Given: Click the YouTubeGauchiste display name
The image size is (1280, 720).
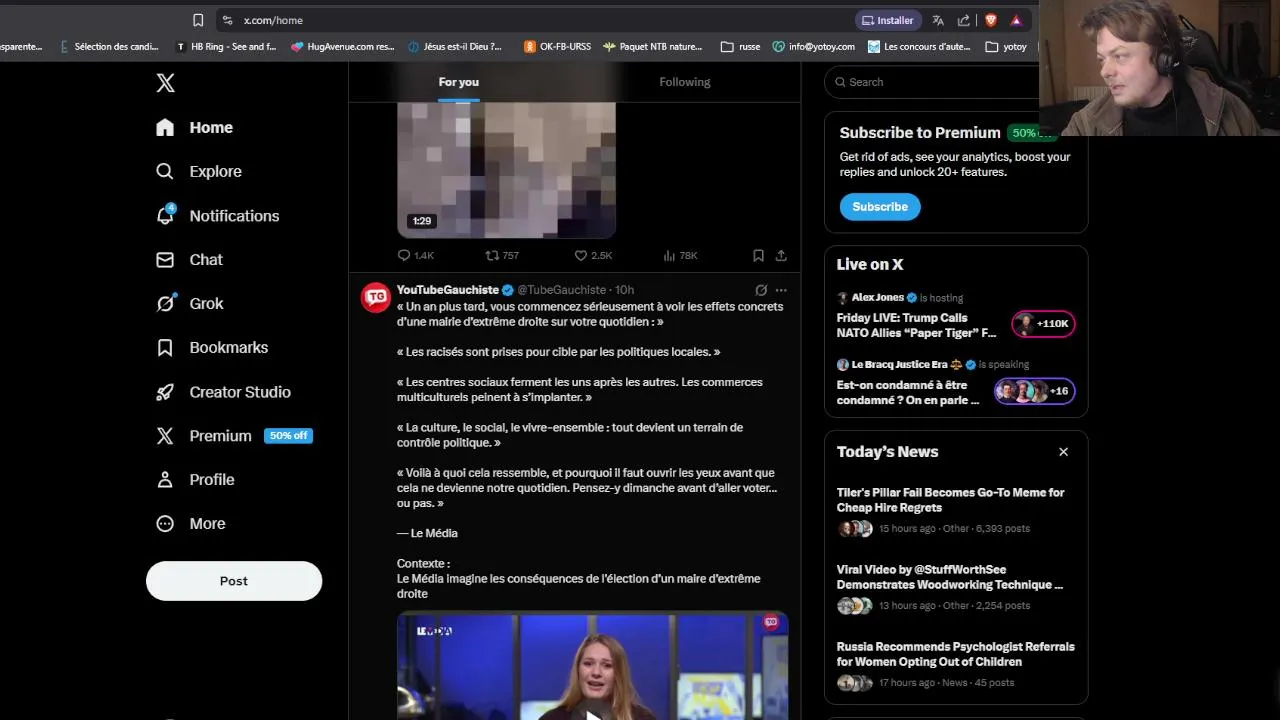Looking at the screenshot, I should click(x=447, y=290).
